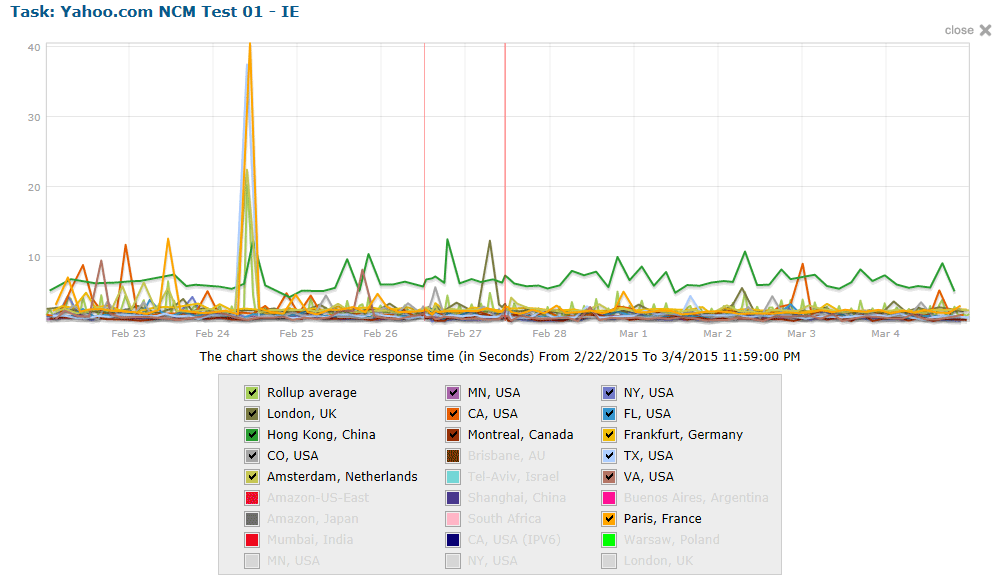Screen dimensions: 1000x580
Task: Click the Mar 4 axis label
Action: click(885, 333)
